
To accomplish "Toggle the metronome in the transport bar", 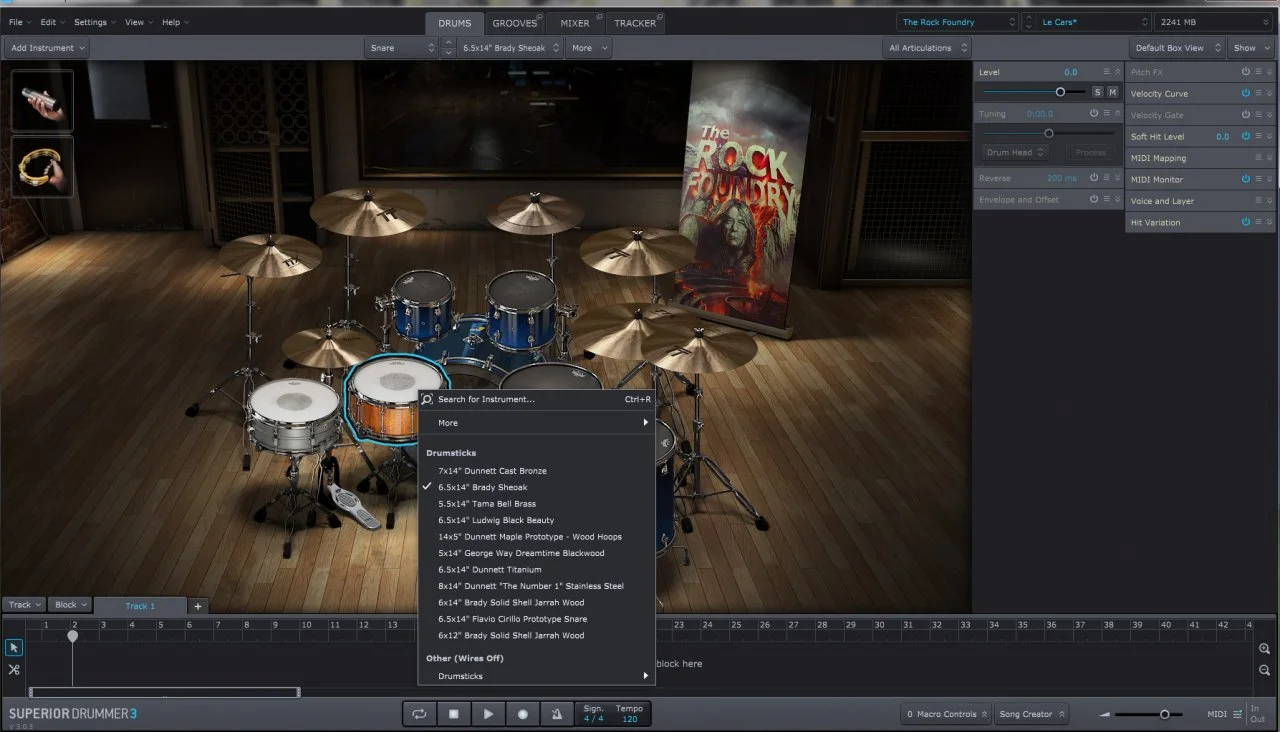I will [557, 714].
